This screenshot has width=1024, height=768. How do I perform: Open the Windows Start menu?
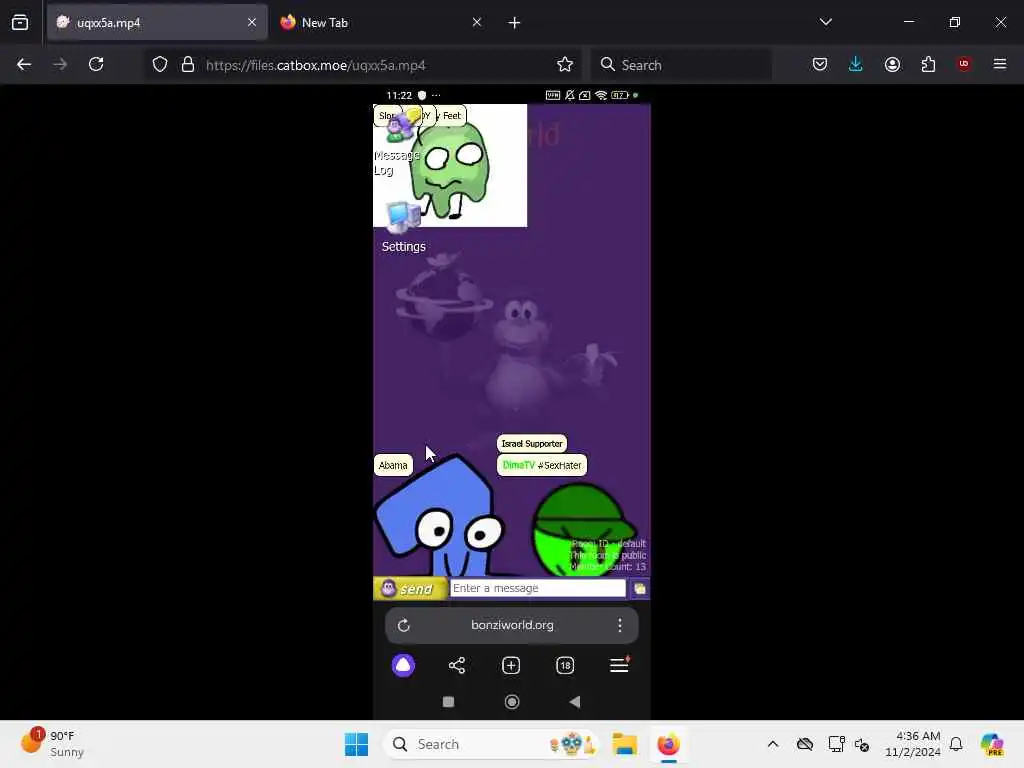pos(357,744)
